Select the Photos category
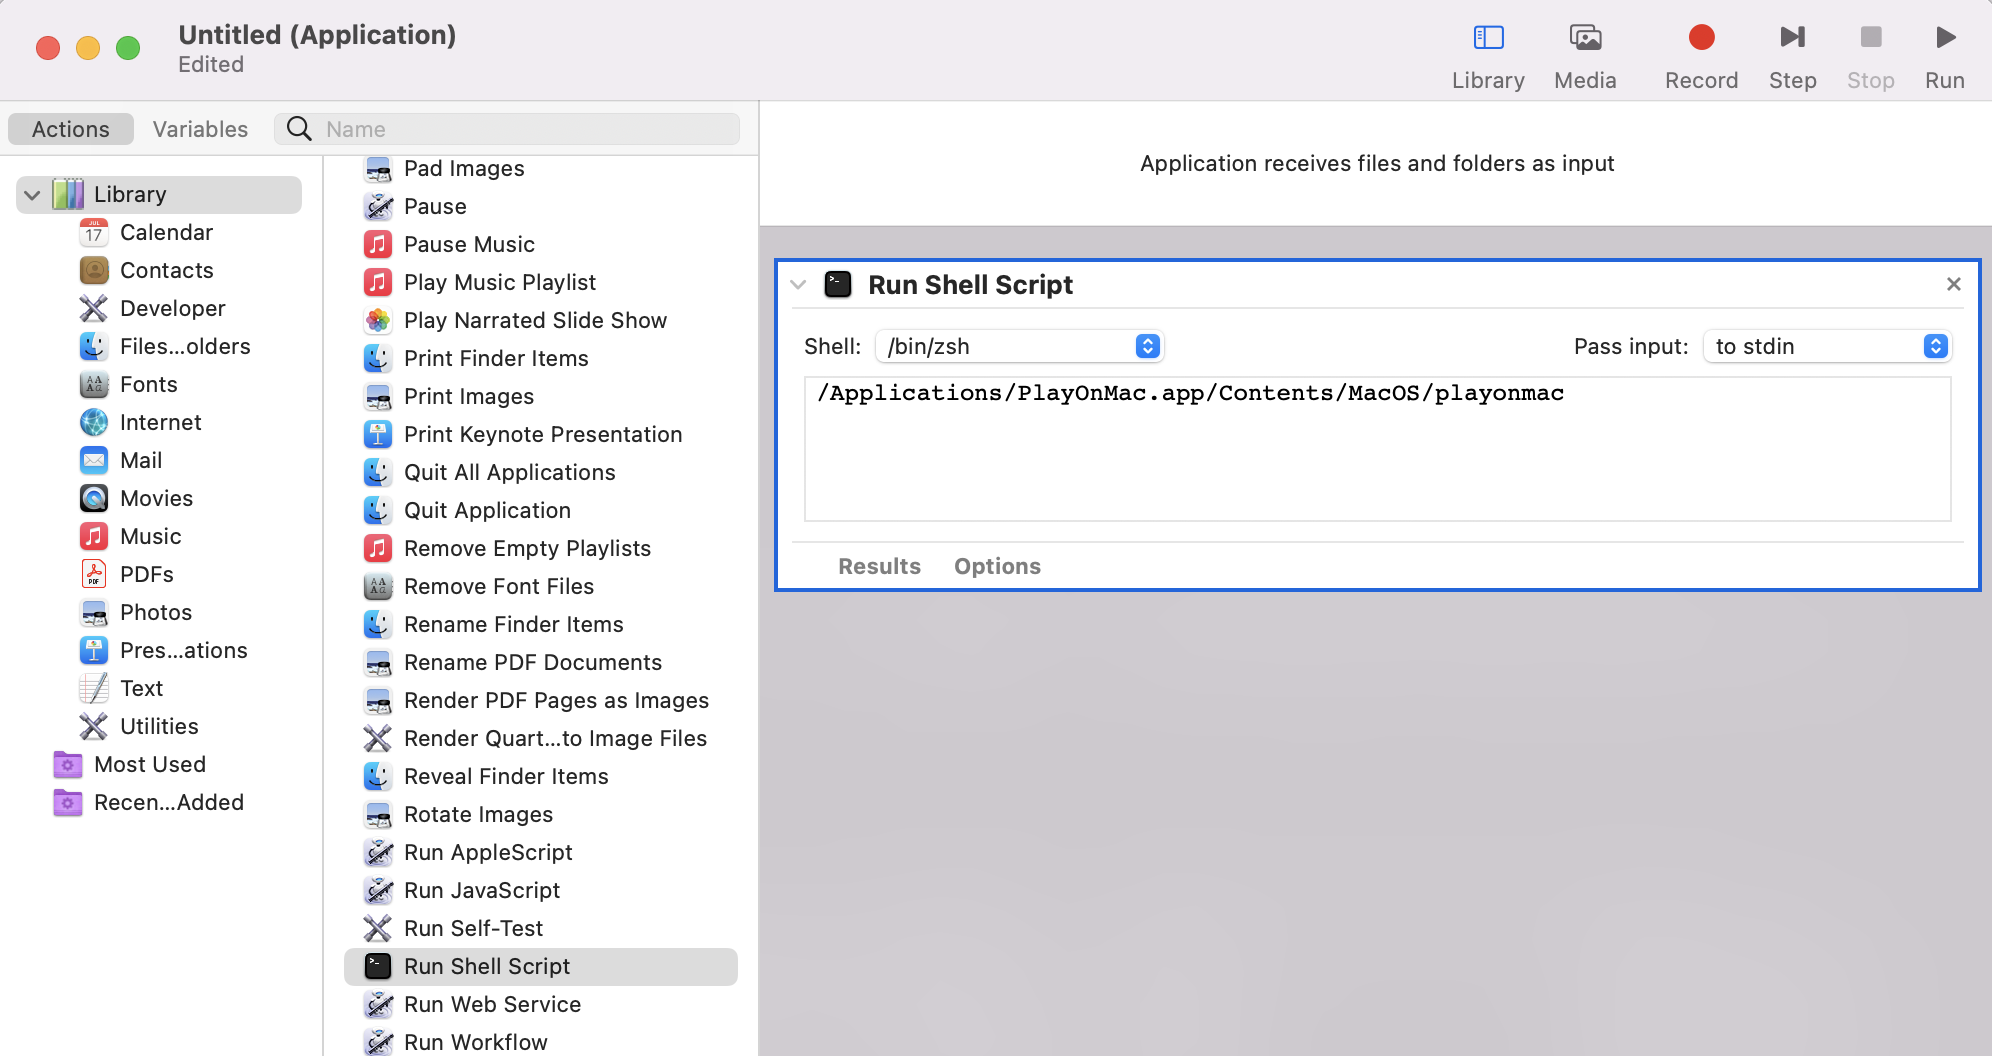This screenshot has height=1056, width=1992. tap(135, 613)
